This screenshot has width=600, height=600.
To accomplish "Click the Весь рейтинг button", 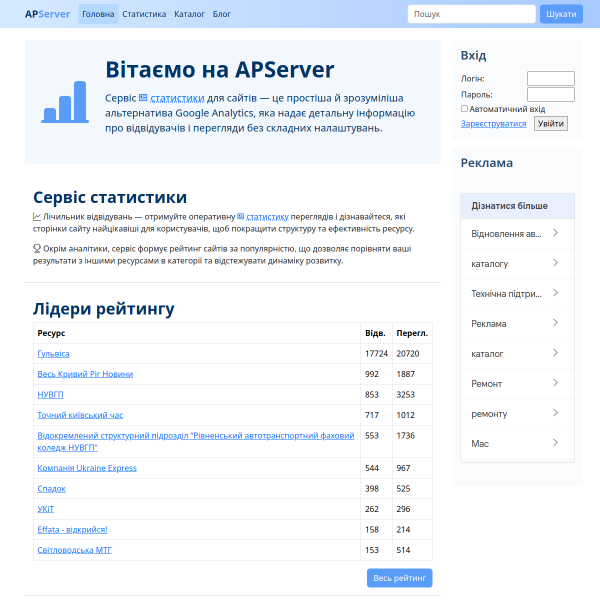I will tap(399, 578).
